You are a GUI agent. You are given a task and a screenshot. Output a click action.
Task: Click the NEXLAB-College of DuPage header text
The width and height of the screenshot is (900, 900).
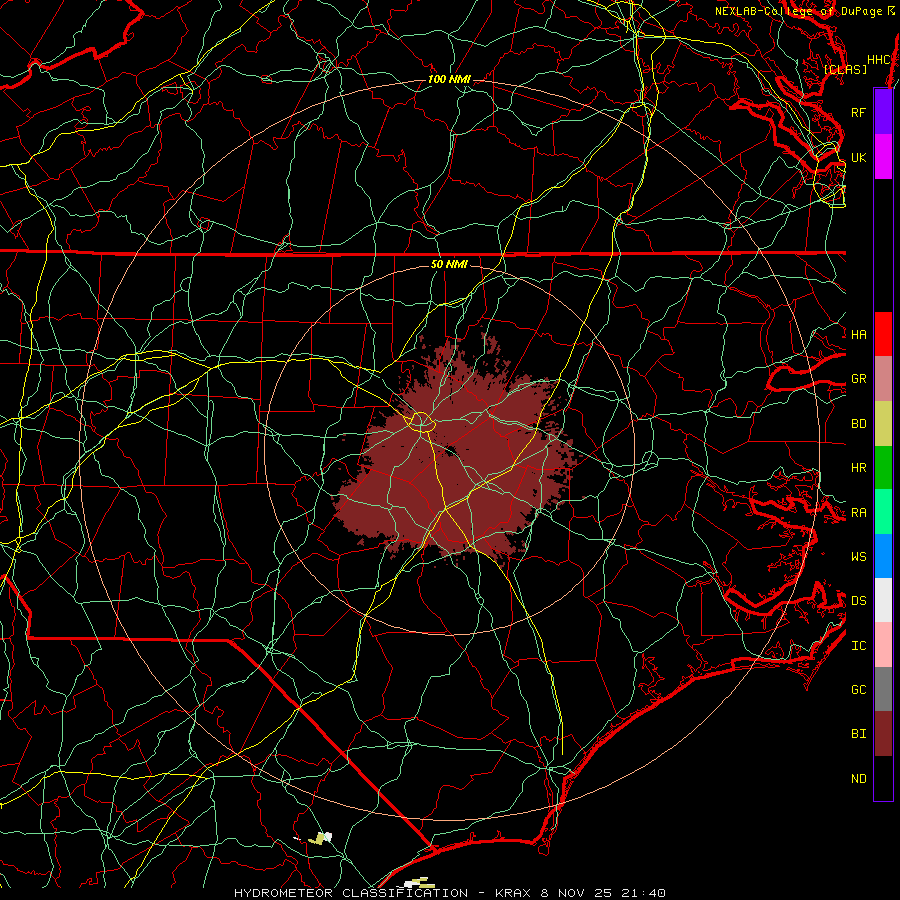pyautogui.click(x=798, y=11)
